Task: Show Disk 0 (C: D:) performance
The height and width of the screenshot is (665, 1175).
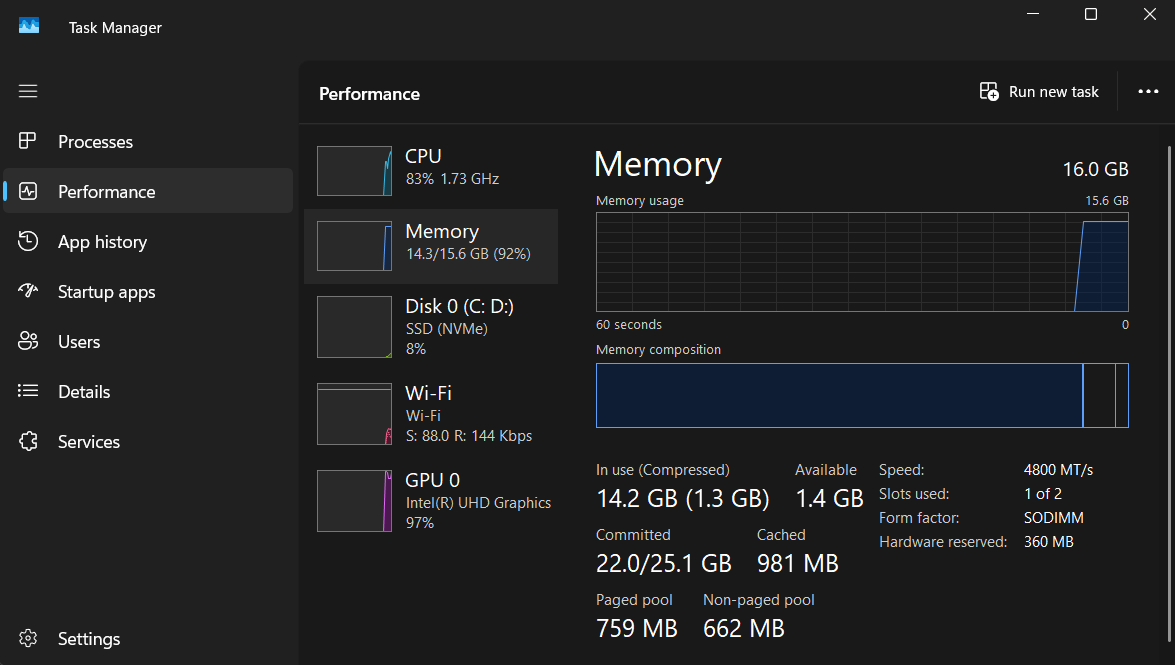Action: 431,326
